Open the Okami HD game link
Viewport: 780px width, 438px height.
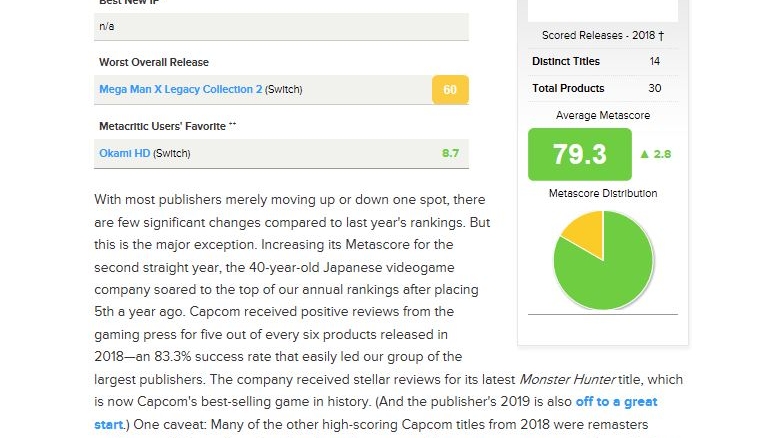coord(124,153)
